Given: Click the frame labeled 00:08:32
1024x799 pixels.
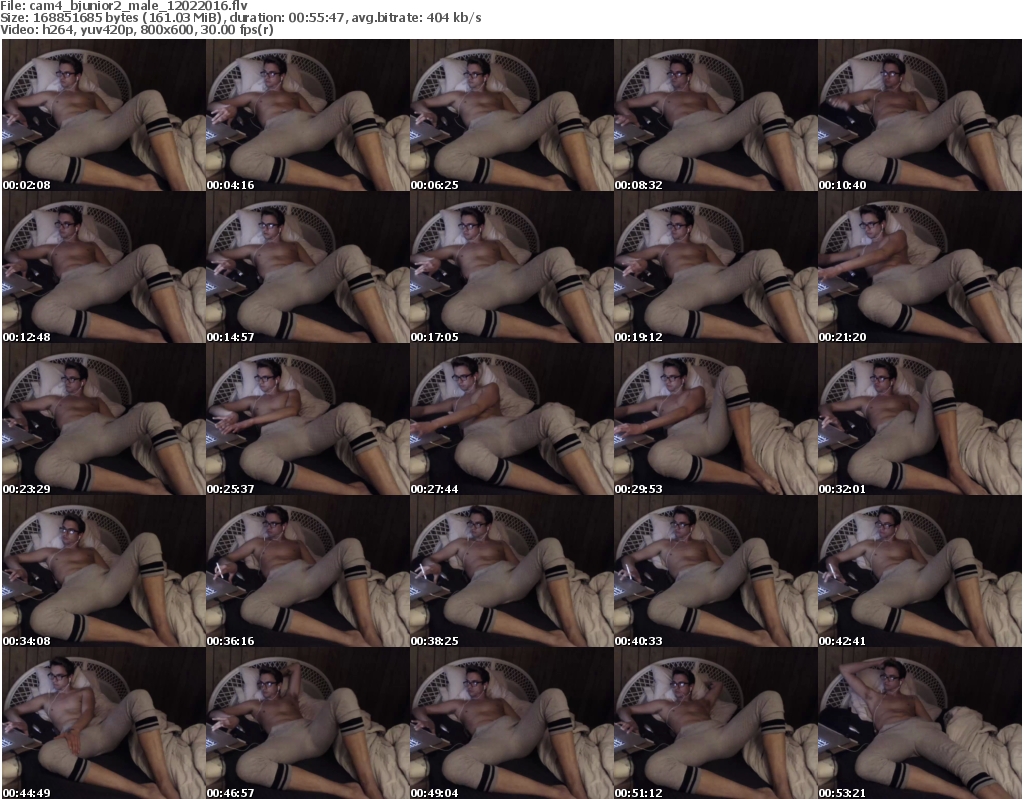Looking at the screenshot, I should [715, 115].
